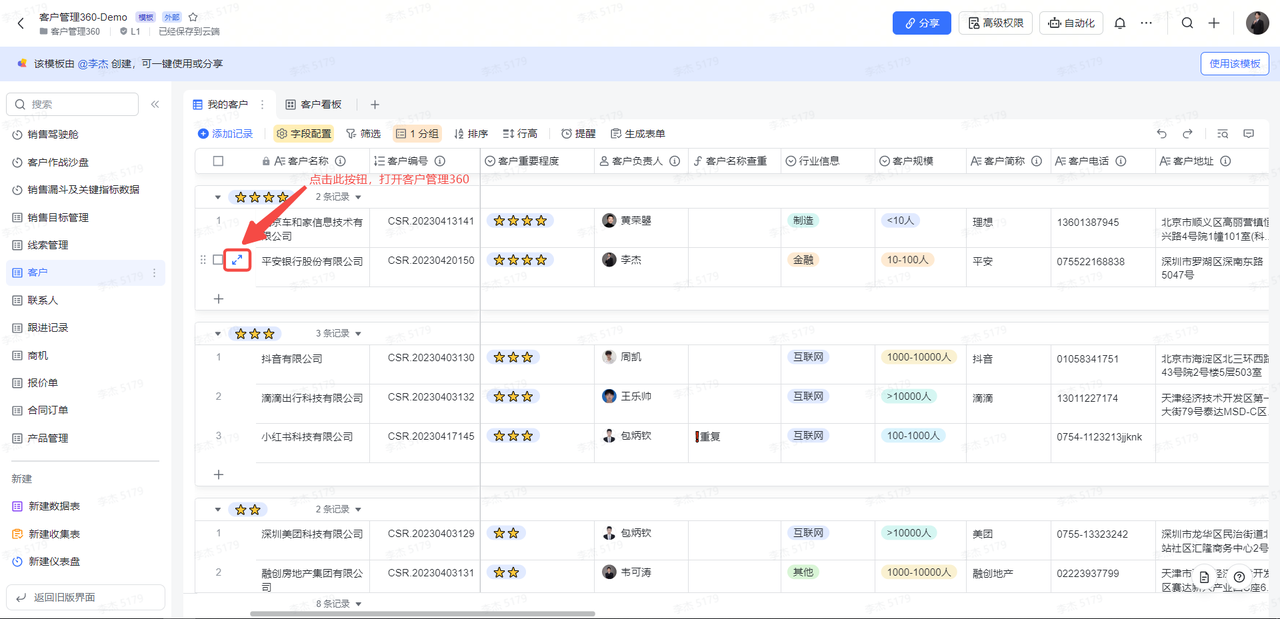Collapse the left sidebar with the chevron

tap(155, 104)
